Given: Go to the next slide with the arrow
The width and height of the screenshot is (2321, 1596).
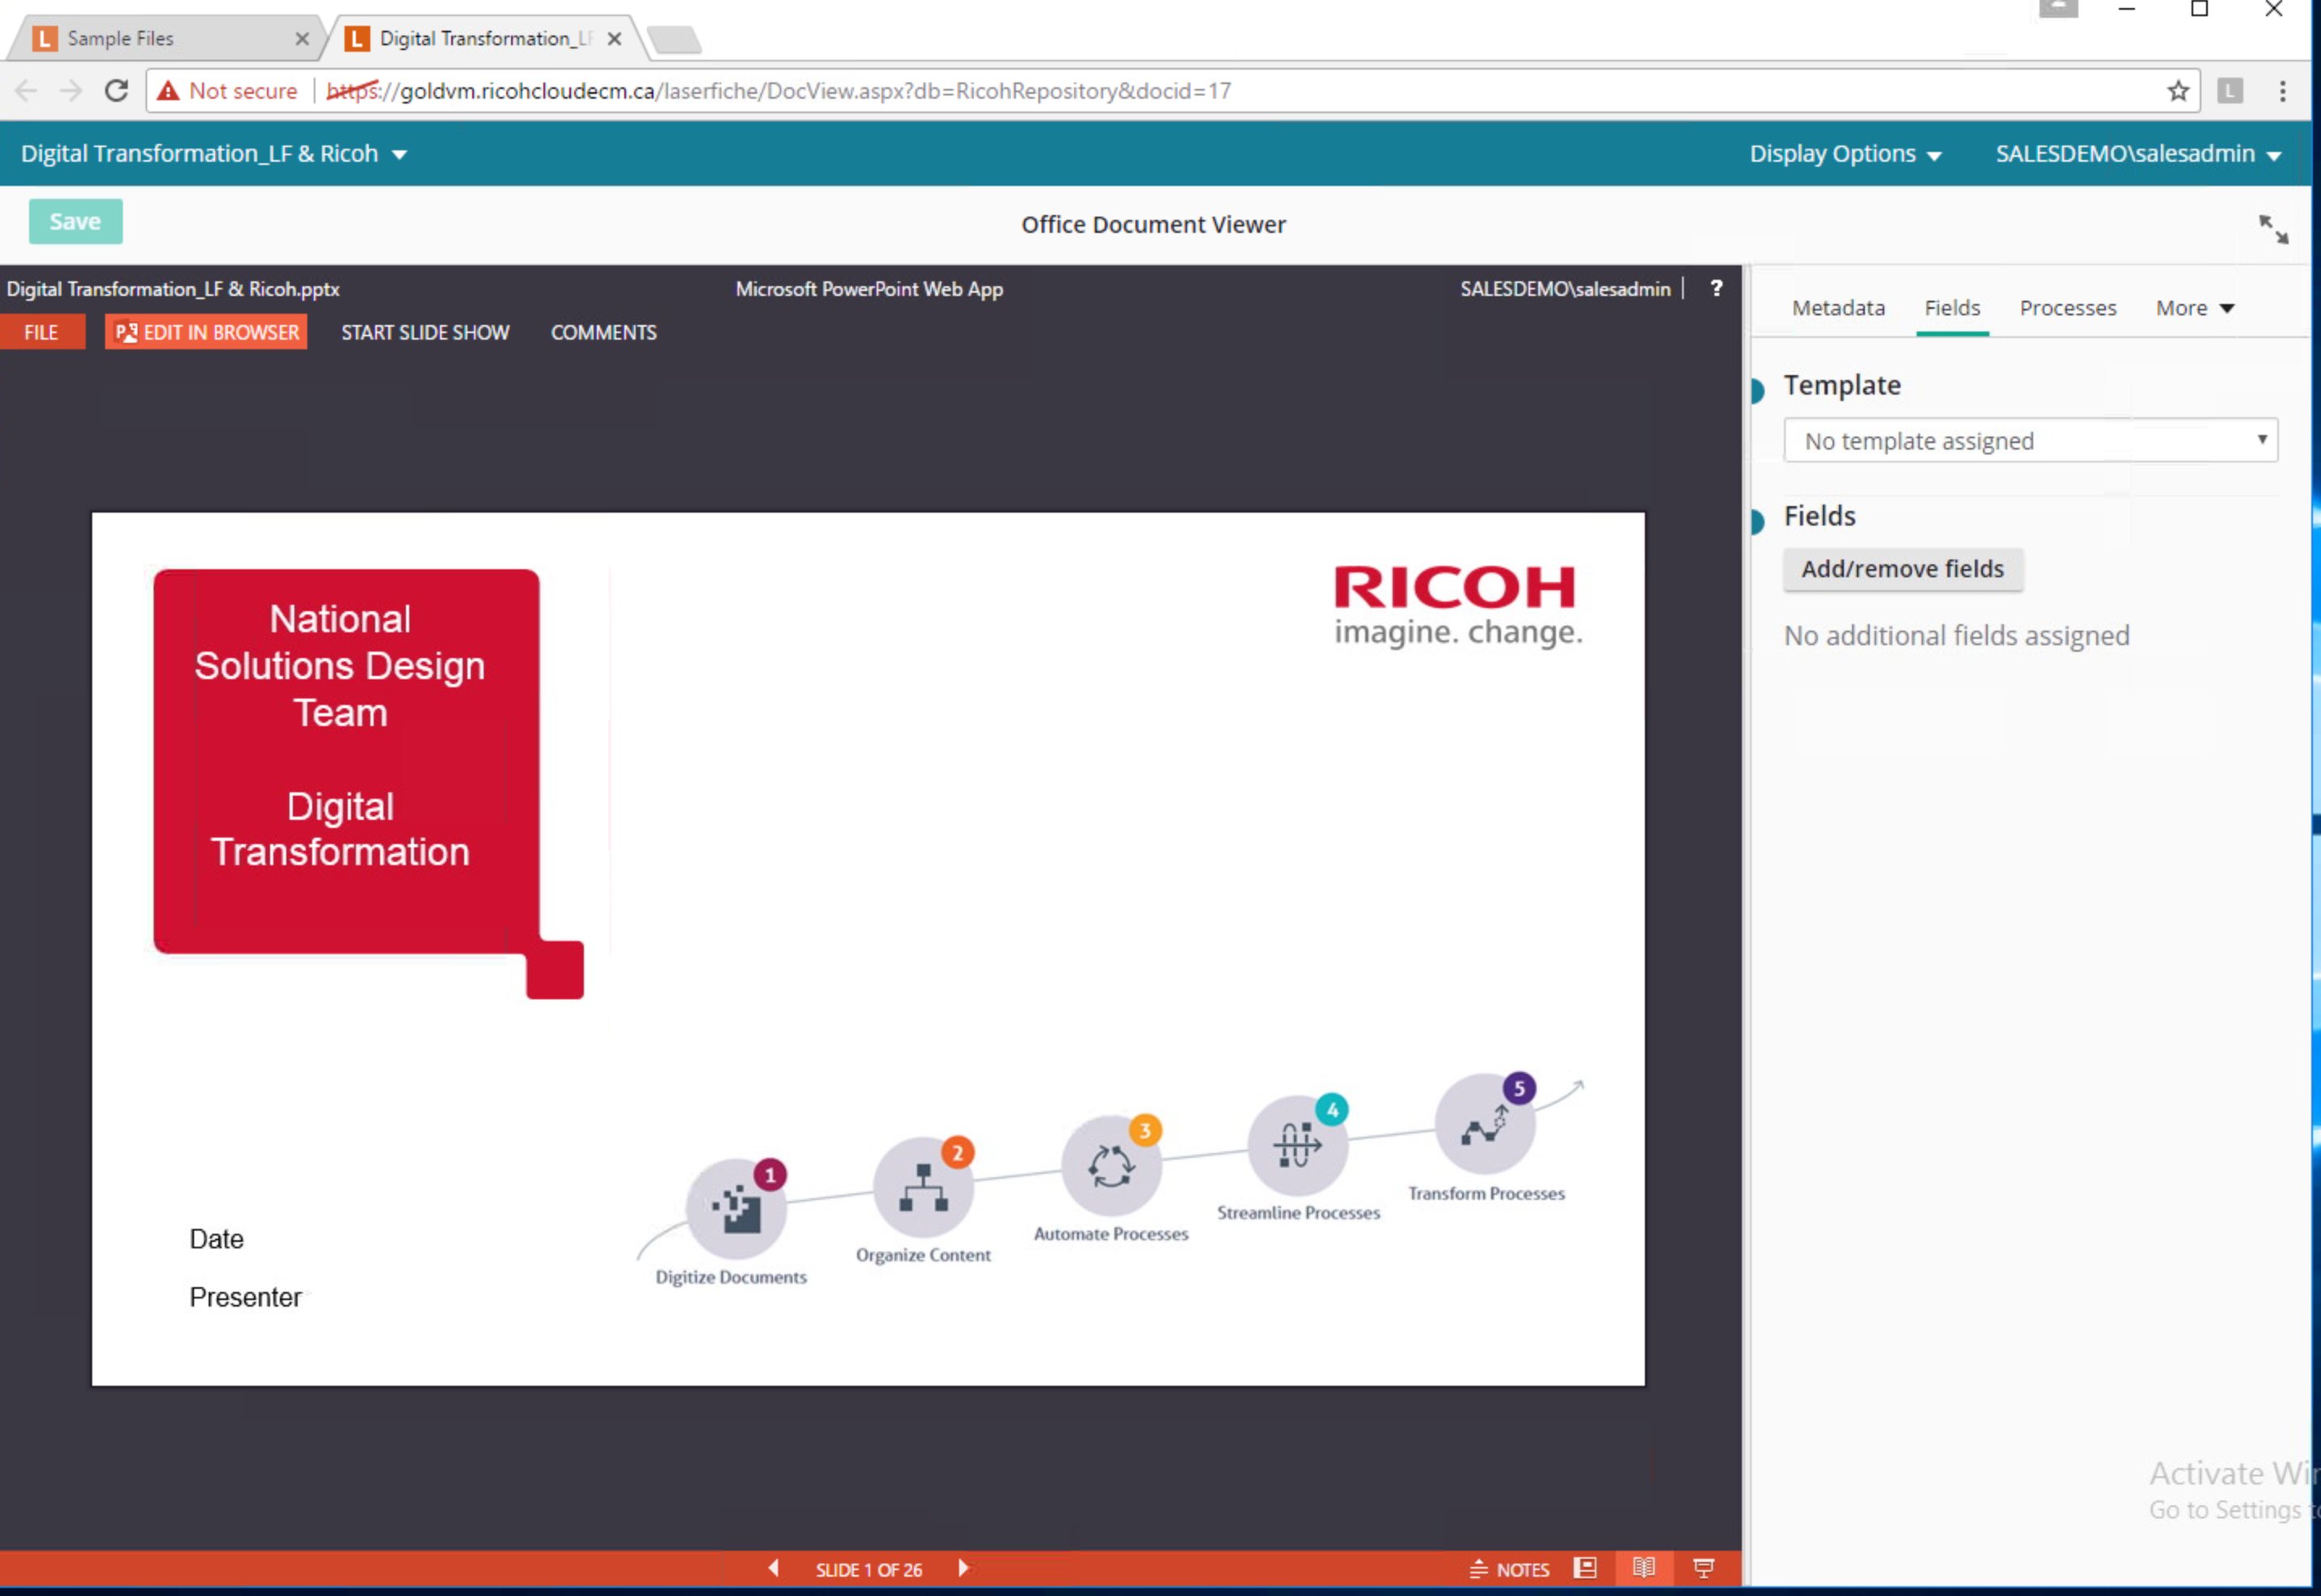Looking at the screenshot, I should coord(963,1568).
